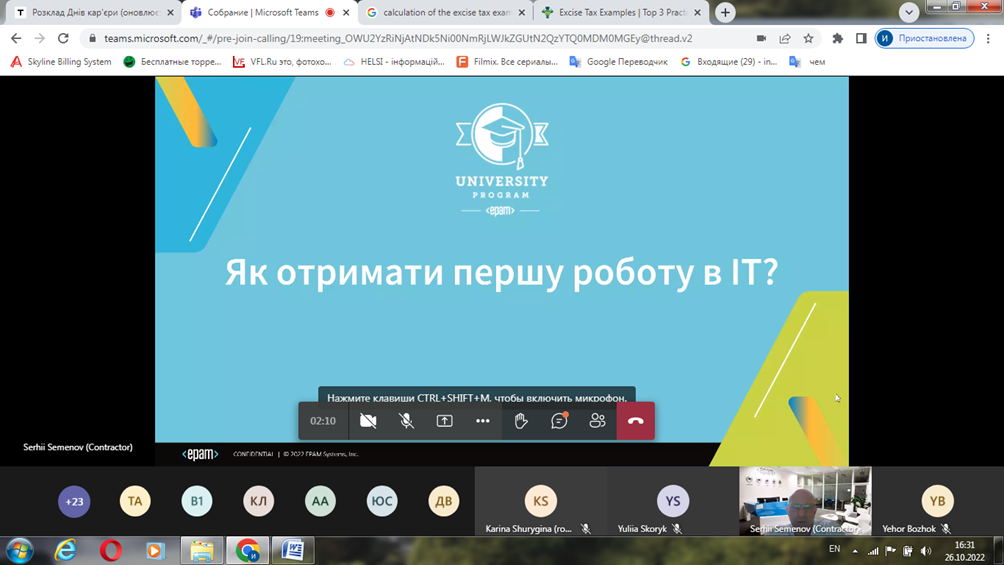Select participant avatar ДВ
Screen dimensions: 1004x565
click(x=444, y=501)
